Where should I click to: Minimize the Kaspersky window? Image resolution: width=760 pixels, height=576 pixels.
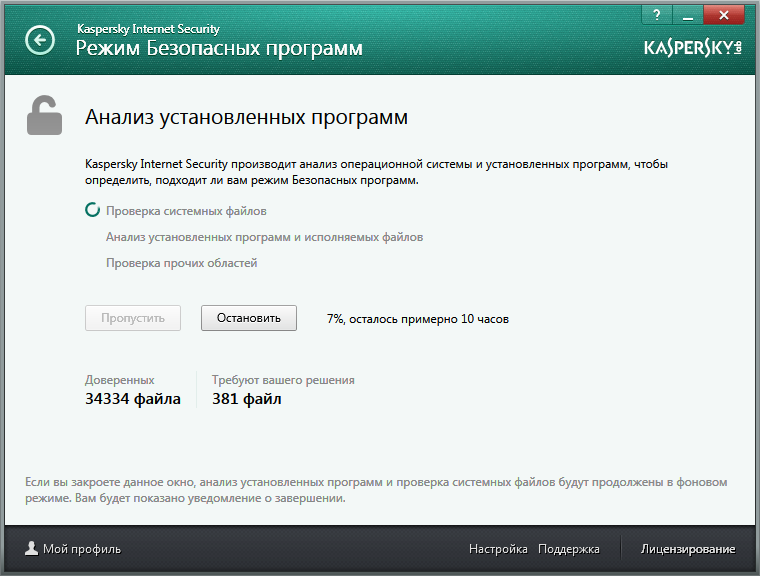tap(687, 15)
